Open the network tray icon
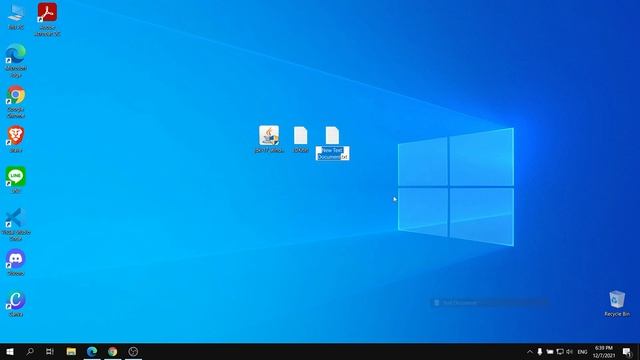Viewport: 640px width, 360px height. pos(560,351)
